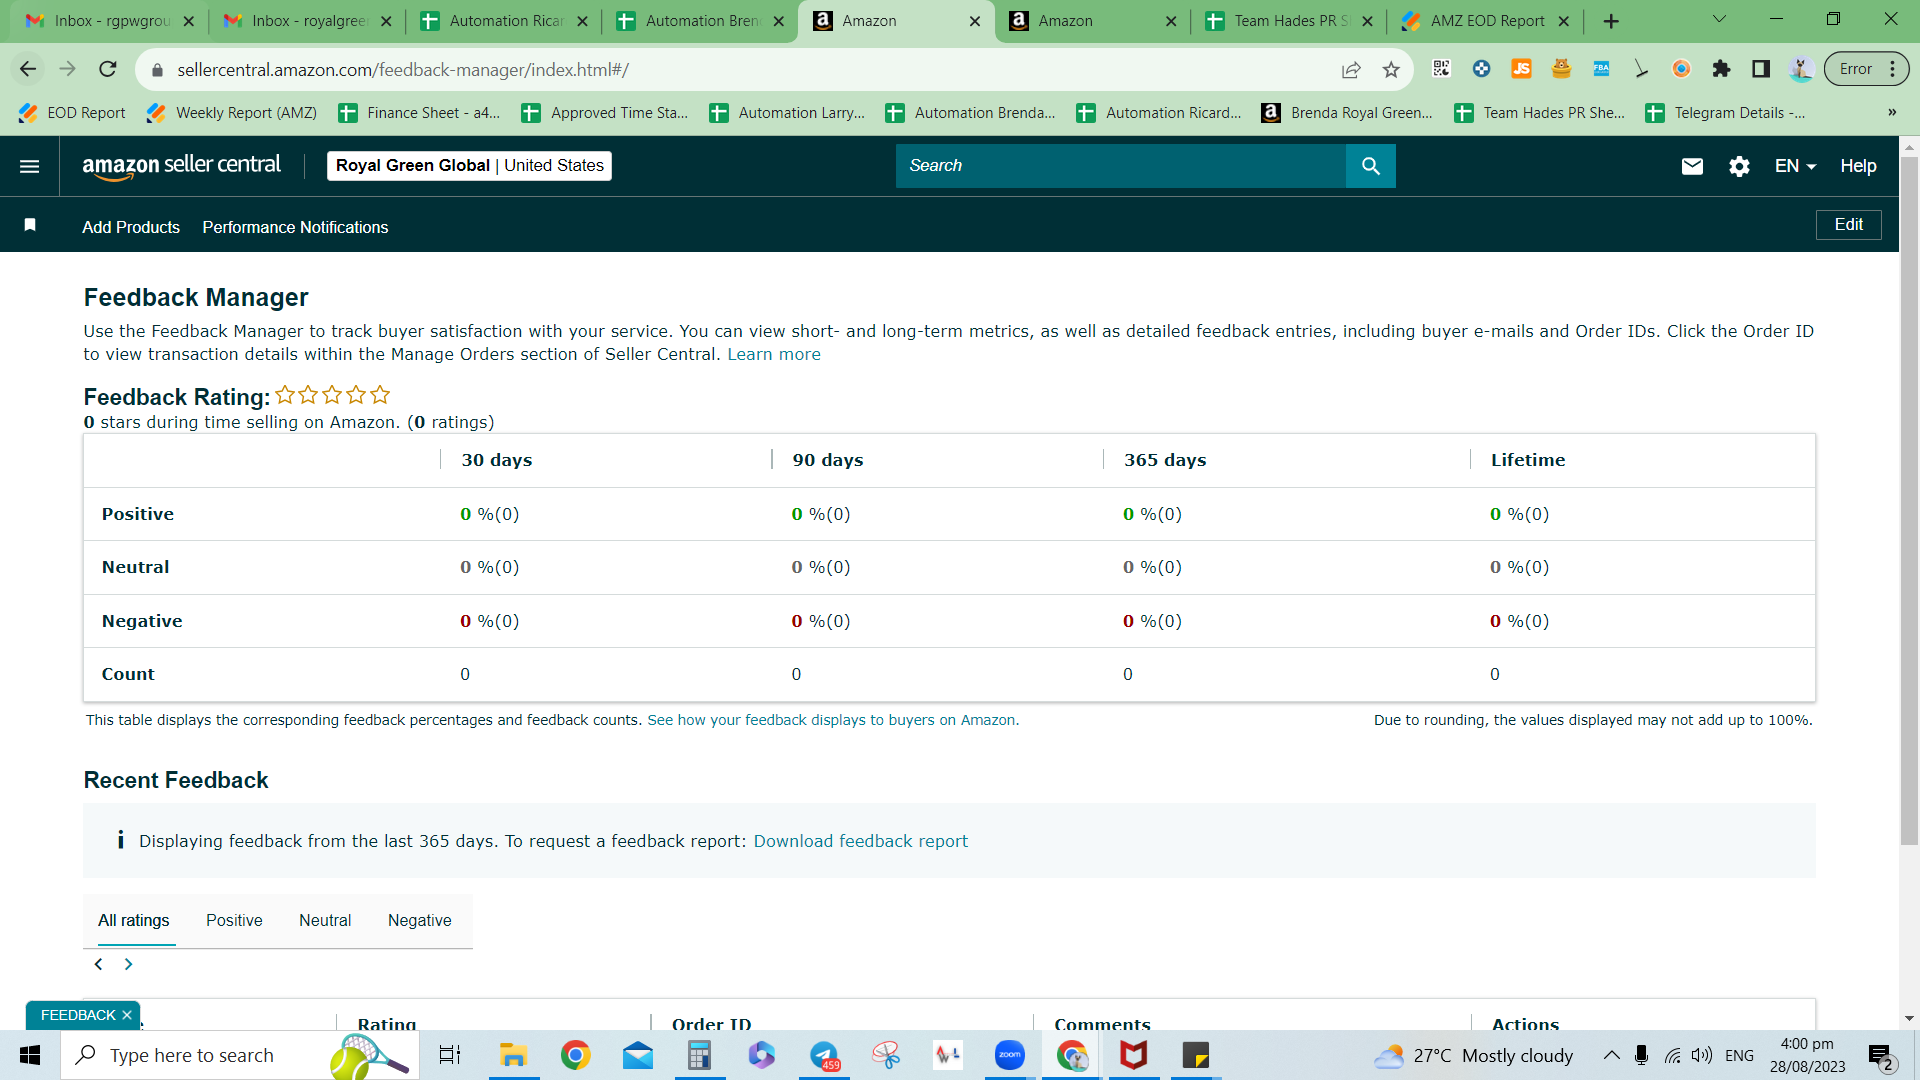The height and width of the screenshot is (1080, 1920).
Task: Click the orange JS extension icon
Action: [1521, 69]
